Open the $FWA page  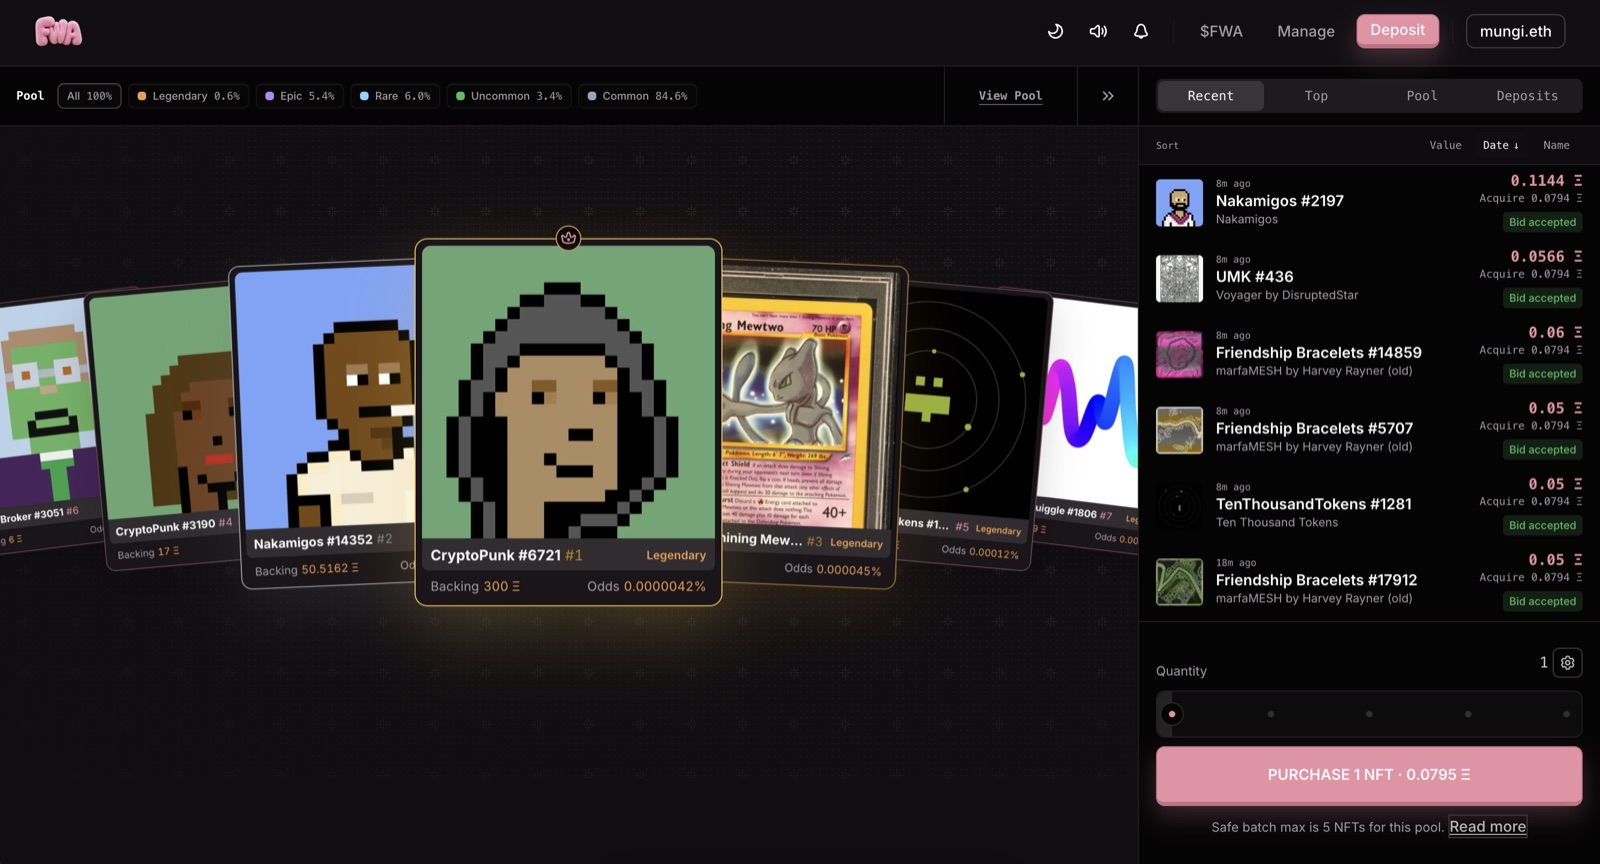coord(1221,31)
